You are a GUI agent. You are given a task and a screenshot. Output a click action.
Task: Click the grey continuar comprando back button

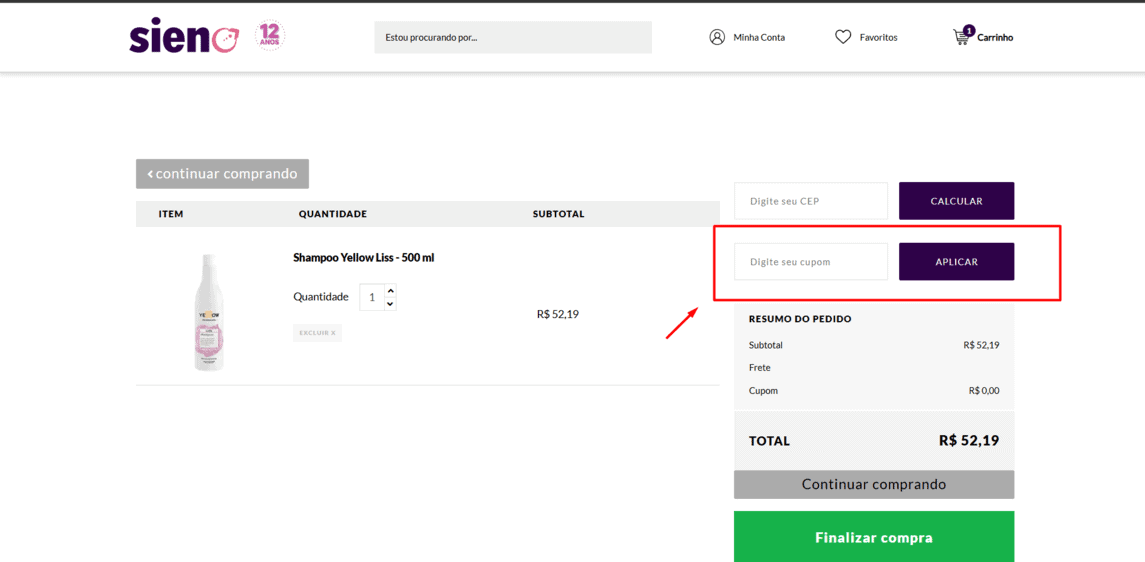click(x=222, y=174)
